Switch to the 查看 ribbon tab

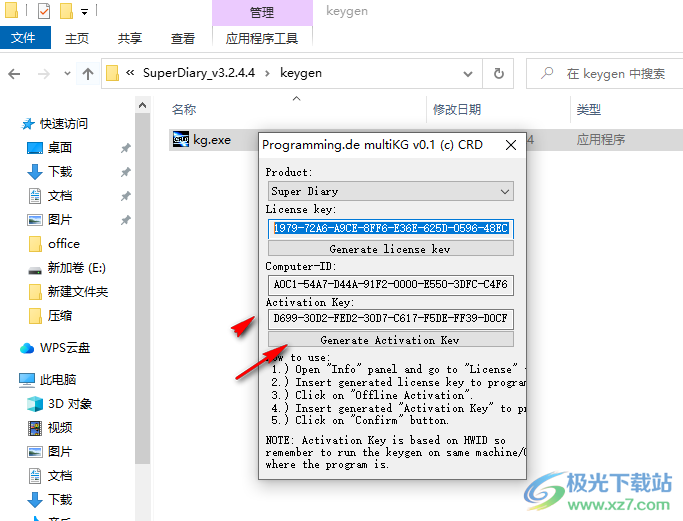[x=183, y=38]
